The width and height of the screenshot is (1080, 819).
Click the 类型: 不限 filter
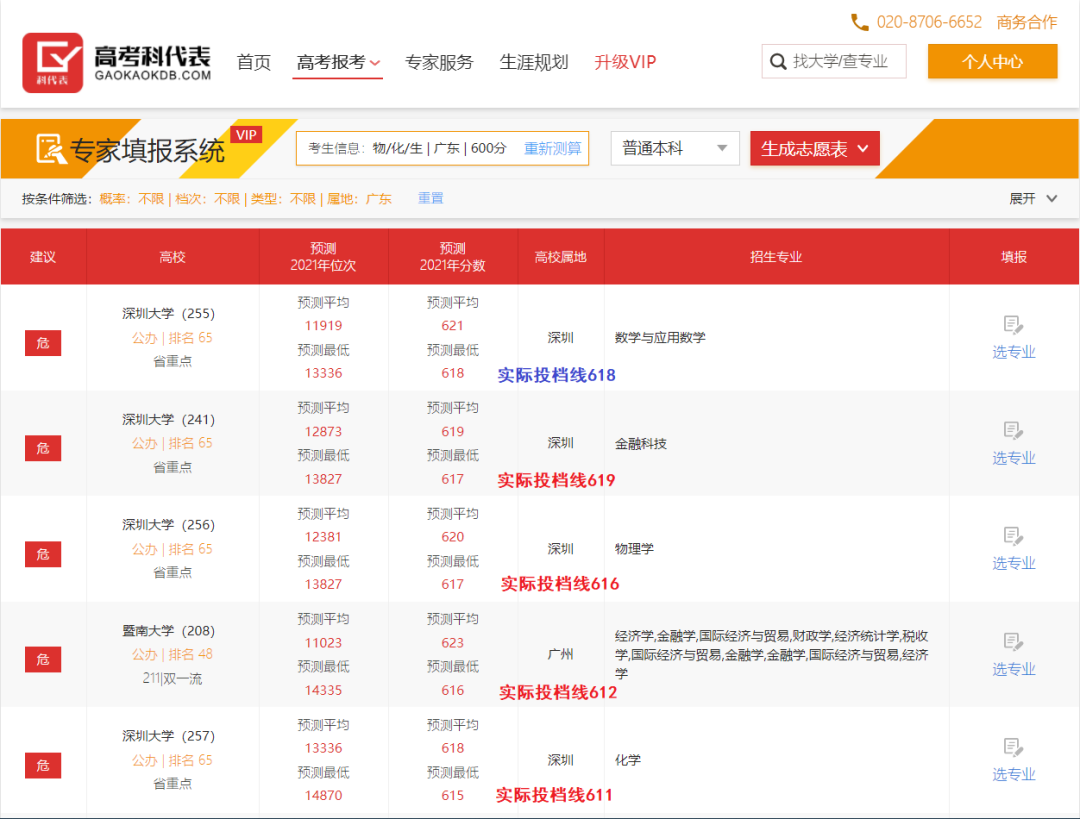click(x=283, y=199)
